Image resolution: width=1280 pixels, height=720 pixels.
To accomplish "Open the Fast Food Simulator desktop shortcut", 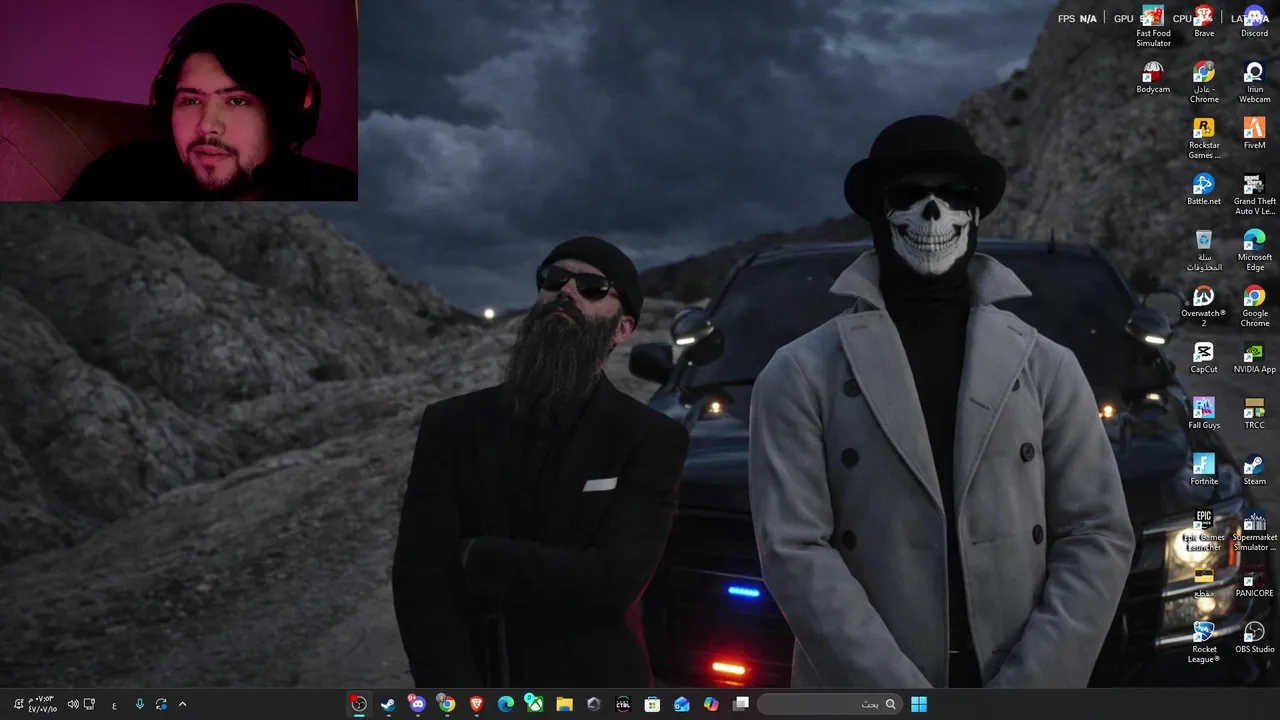I will (1153, 27).
